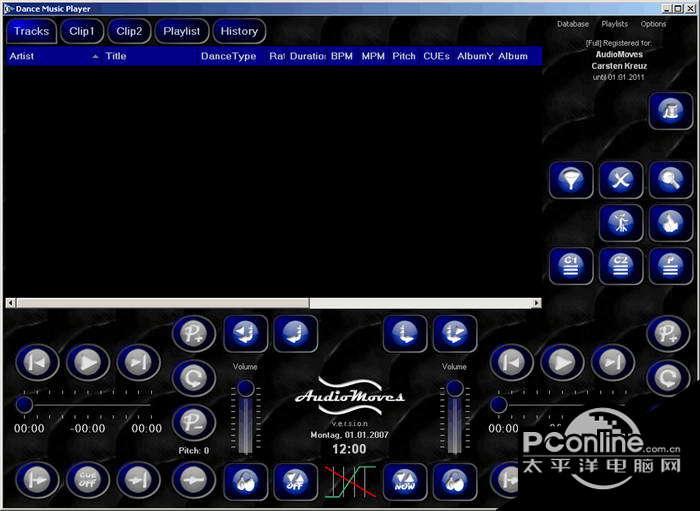The height and width of the screenshot is (511, 700).
Task: Toggle right deck headphone pre-listen
Action: pyautogui.click(x=454, y=482)
